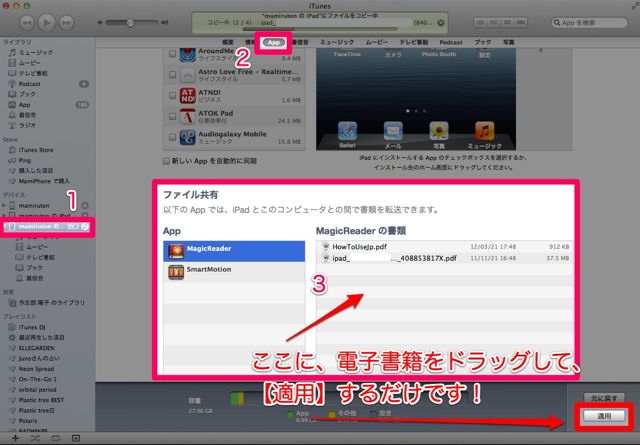
Task: Expand the mamiruton の iPad device
Action: tap(4, 216)
